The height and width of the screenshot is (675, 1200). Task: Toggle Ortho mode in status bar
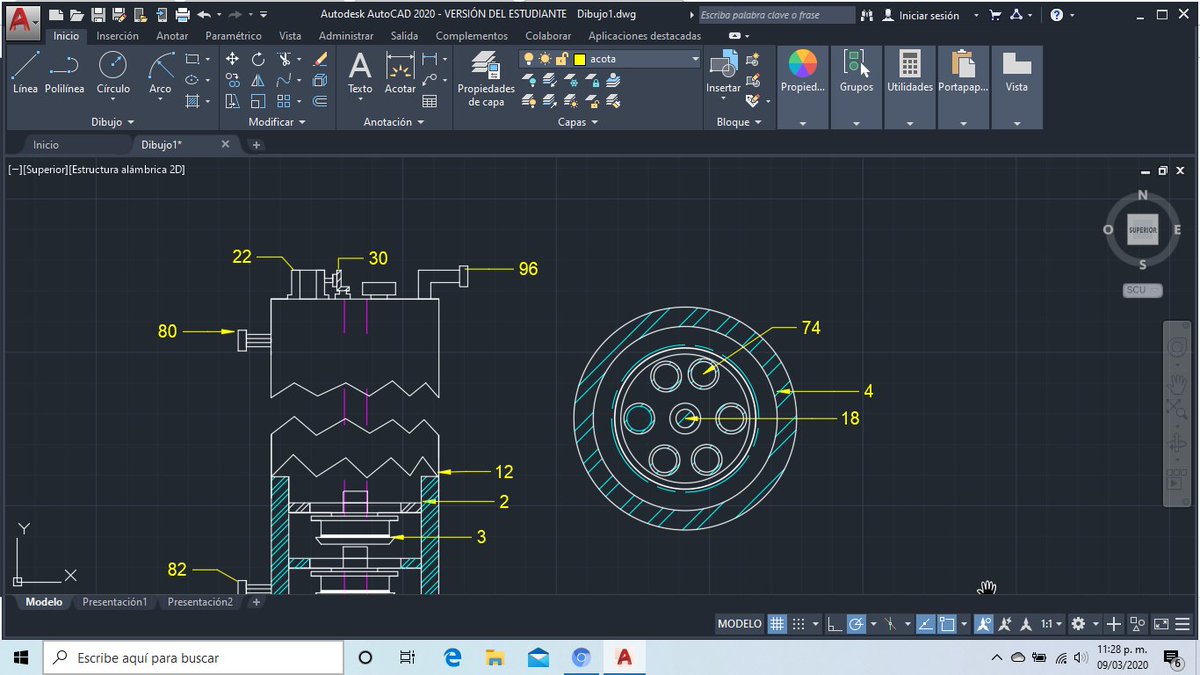point(834,624)
